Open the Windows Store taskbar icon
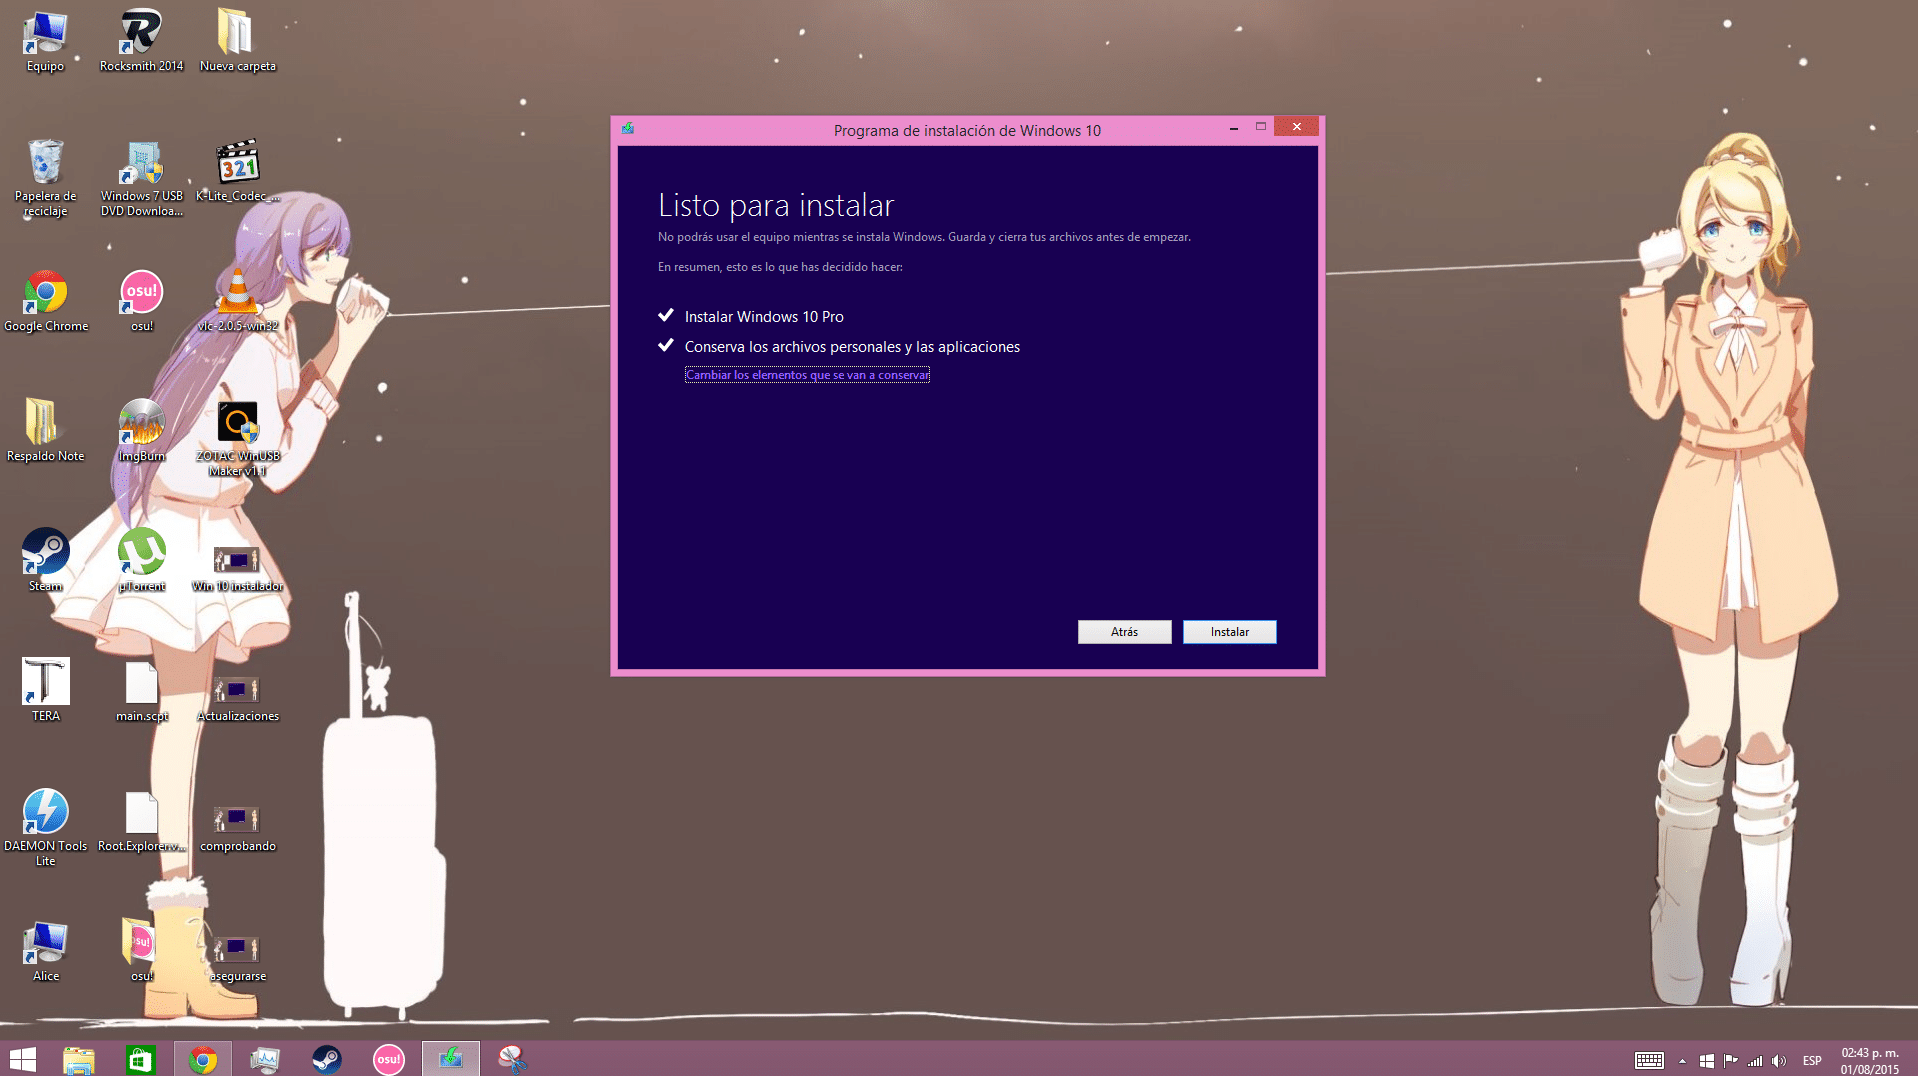 140,1059
